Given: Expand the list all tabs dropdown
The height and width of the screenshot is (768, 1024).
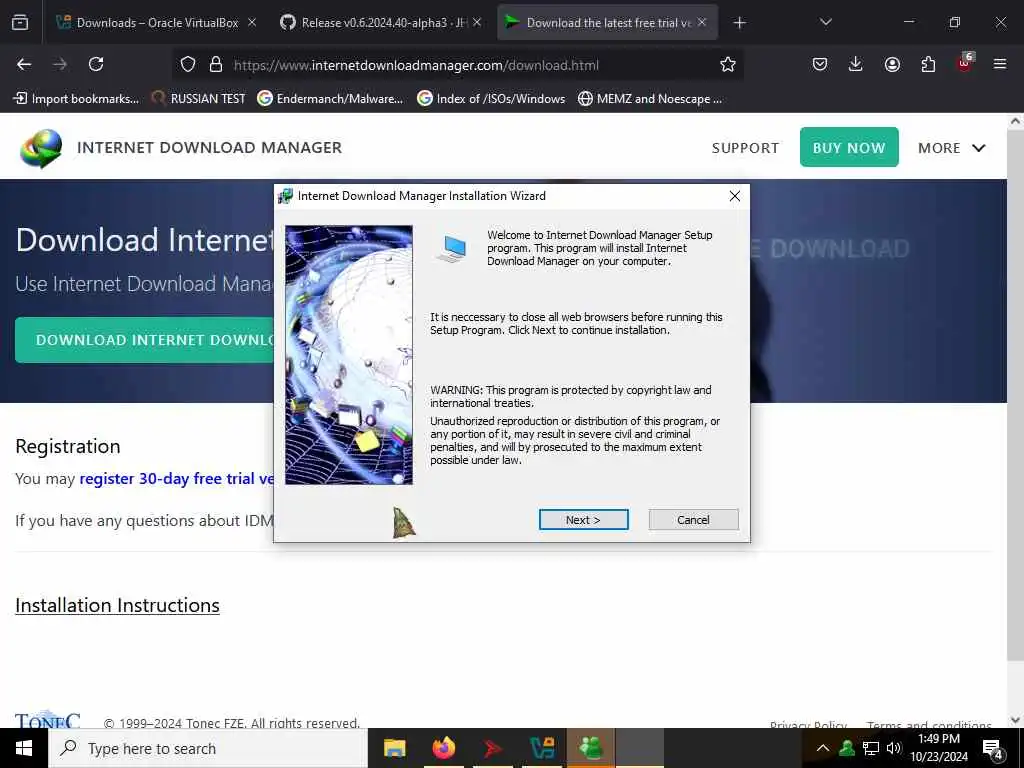Looking at the screenshot, I should [825, 22].
